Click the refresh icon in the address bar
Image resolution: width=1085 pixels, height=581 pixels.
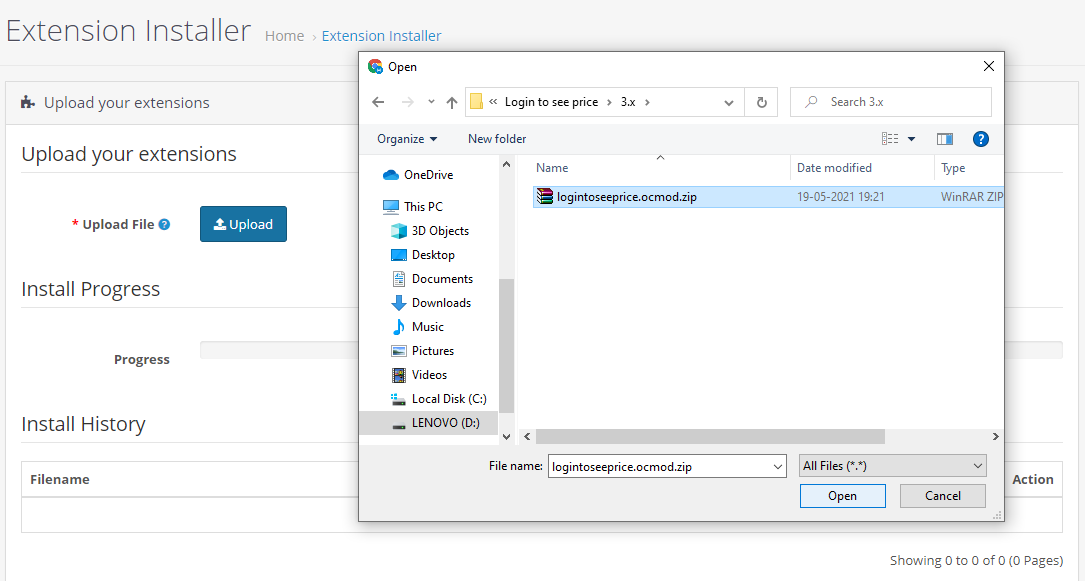point(761,102)
